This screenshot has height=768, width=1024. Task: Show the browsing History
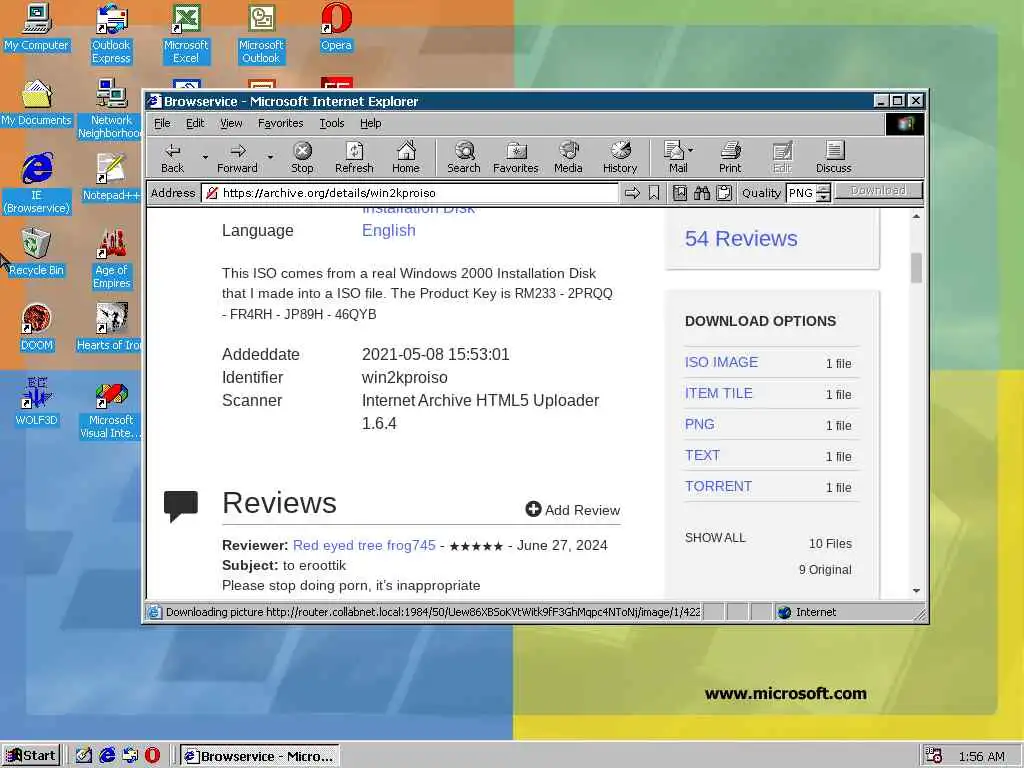coord(620,157)
